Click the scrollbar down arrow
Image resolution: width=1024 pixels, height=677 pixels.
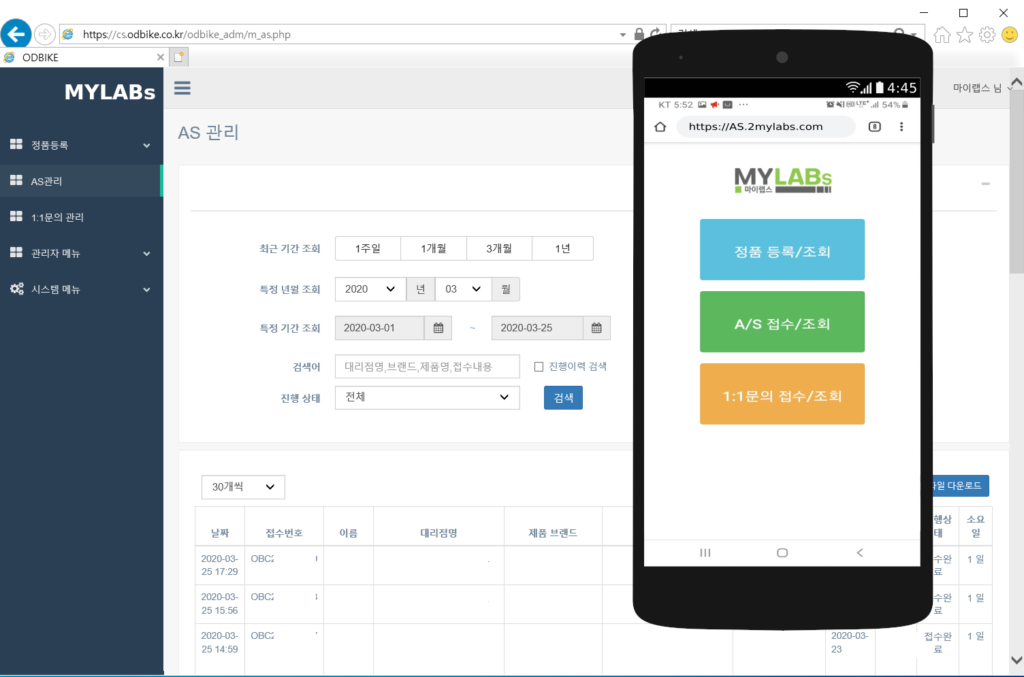[x=1017, y=660]
